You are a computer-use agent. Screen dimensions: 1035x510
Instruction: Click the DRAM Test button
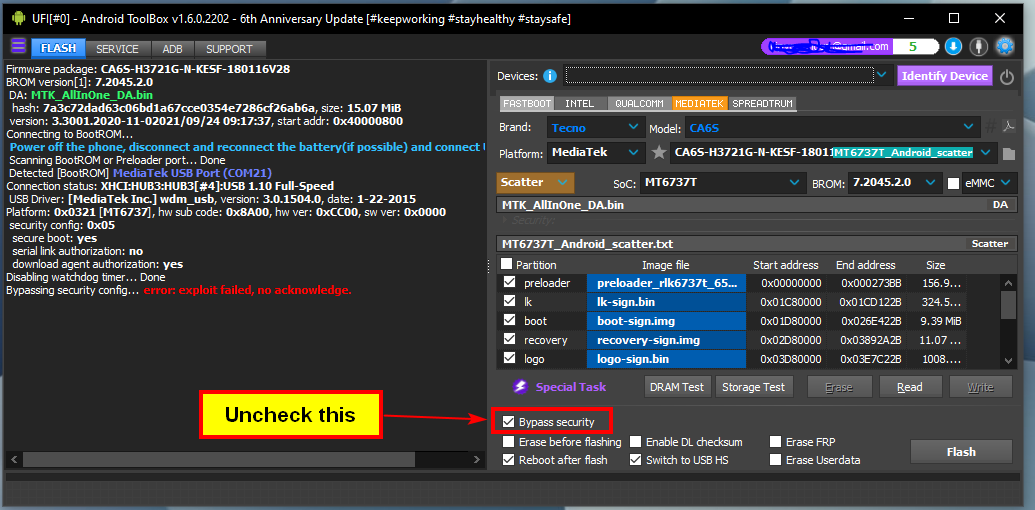677,387
